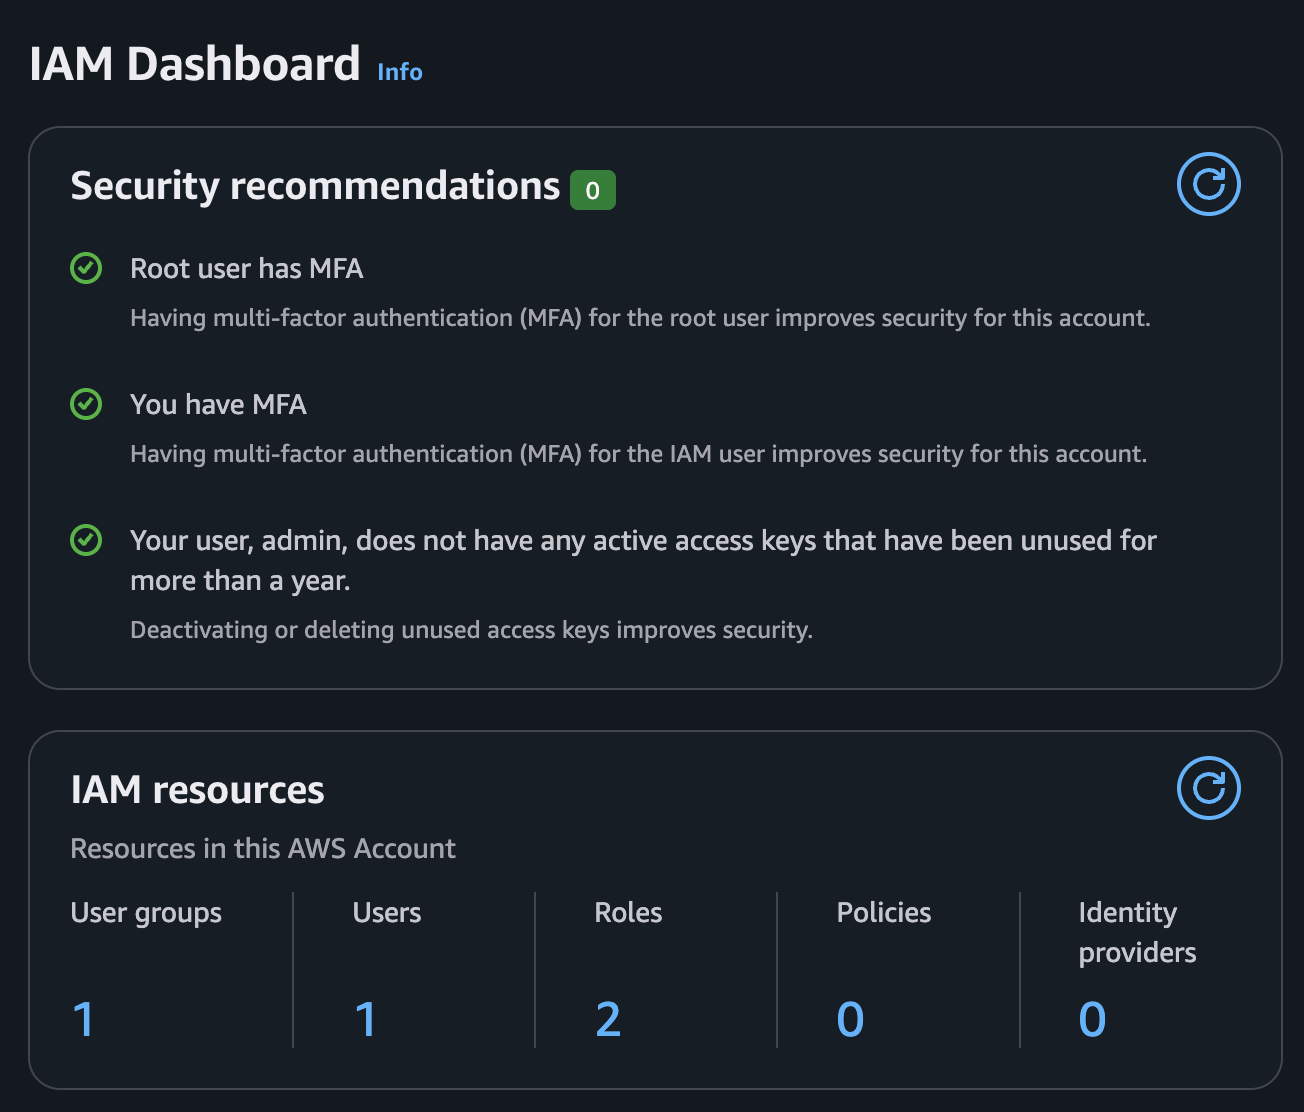Click the Root user has MFA text
This screenshot has width=1304, height=1112.
(246, 269)
